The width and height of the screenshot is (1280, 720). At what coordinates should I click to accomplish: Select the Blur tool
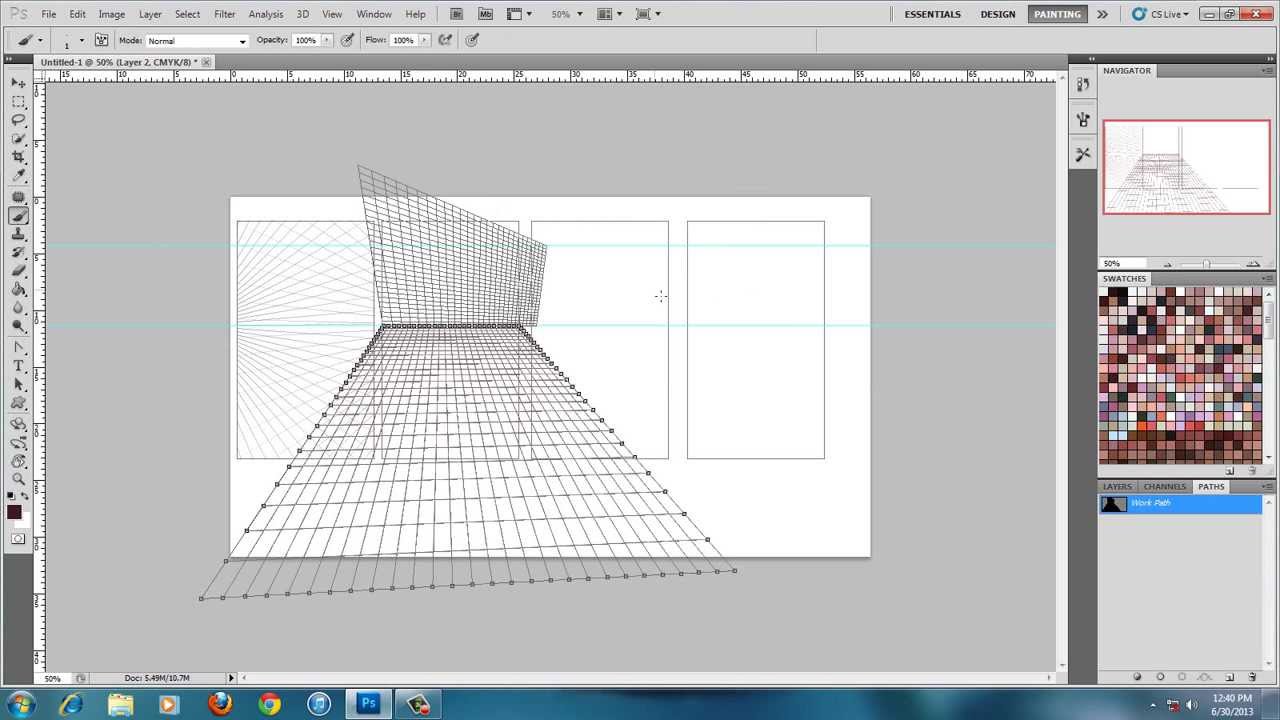(x=18, y=308)
